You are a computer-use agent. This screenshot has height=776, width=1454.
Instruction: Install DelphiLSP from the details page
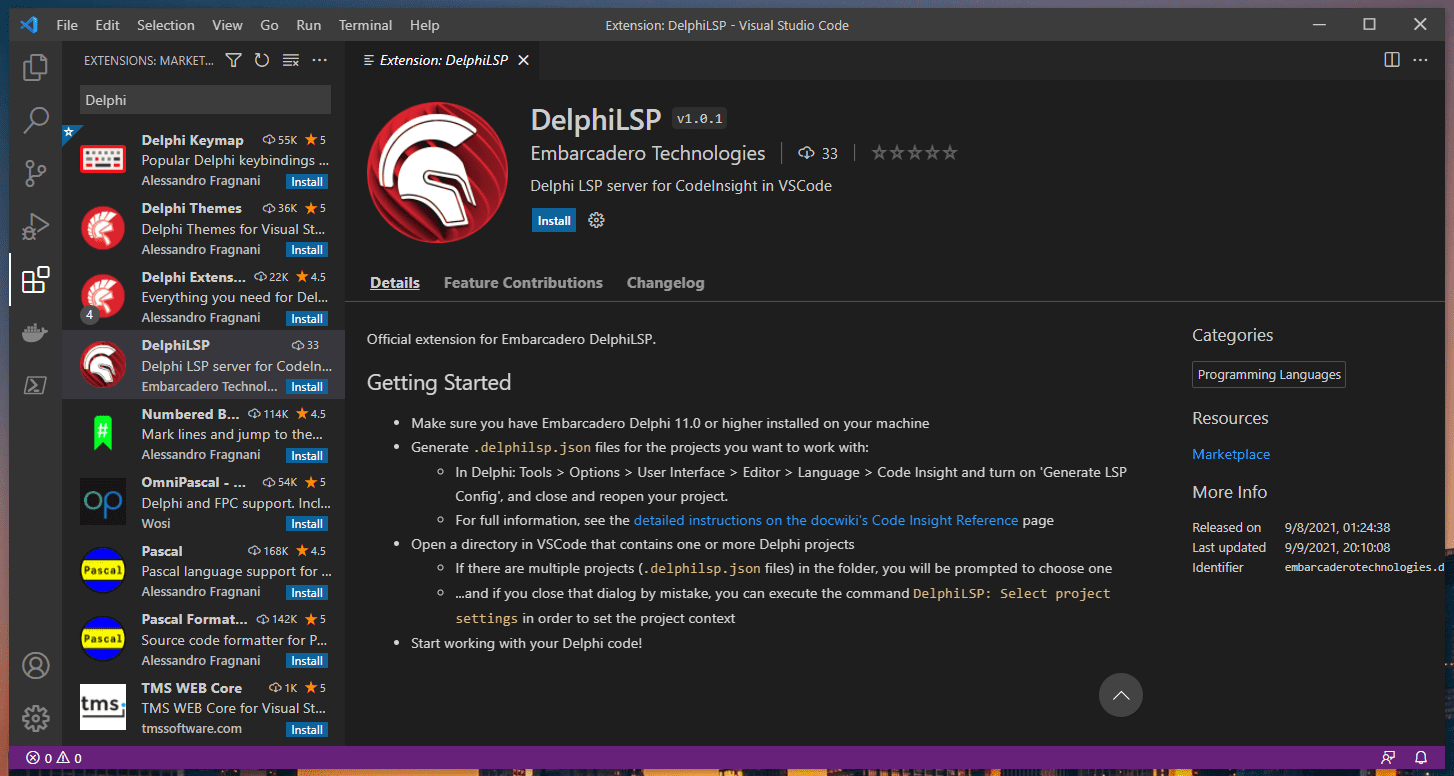coord(554,220)
